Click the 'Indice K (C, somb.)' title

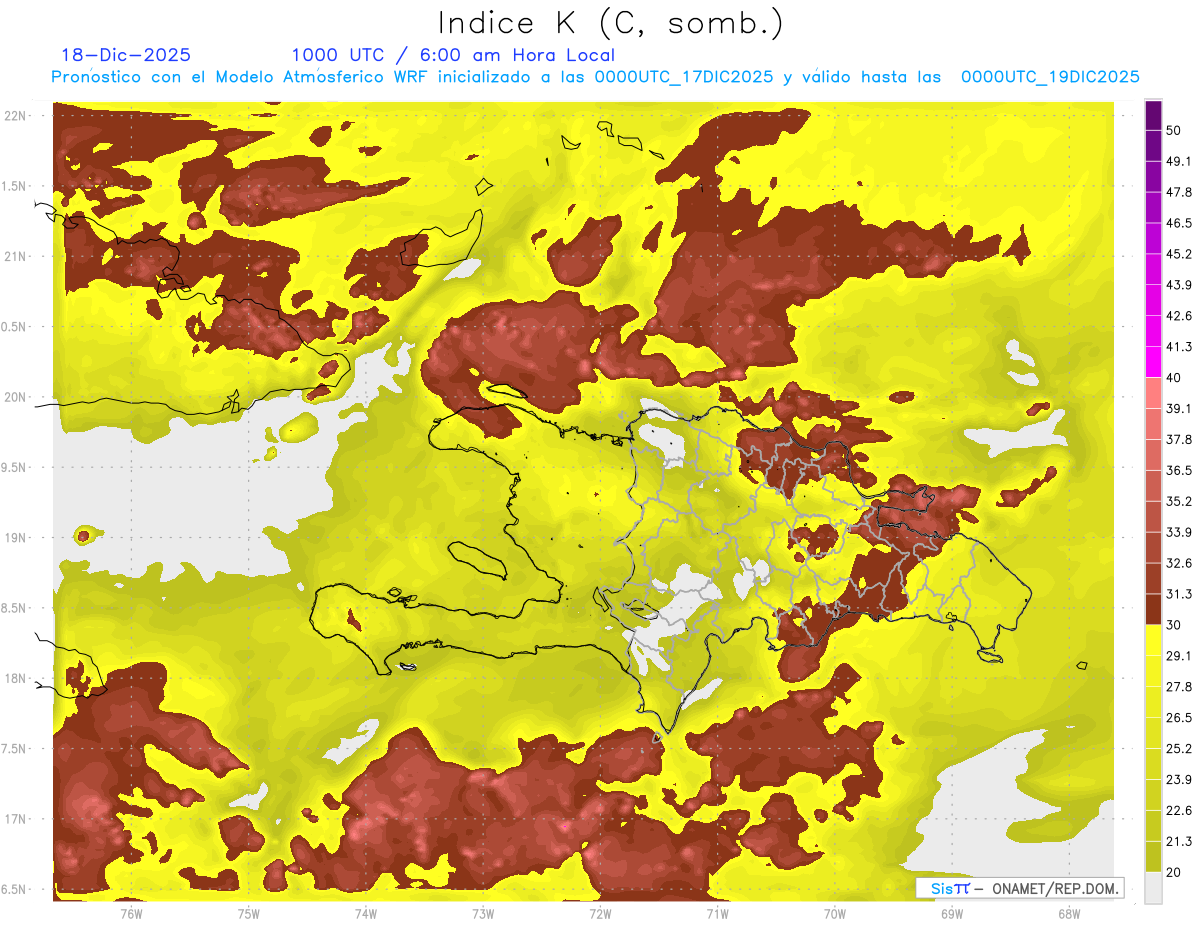coord(610,23)
